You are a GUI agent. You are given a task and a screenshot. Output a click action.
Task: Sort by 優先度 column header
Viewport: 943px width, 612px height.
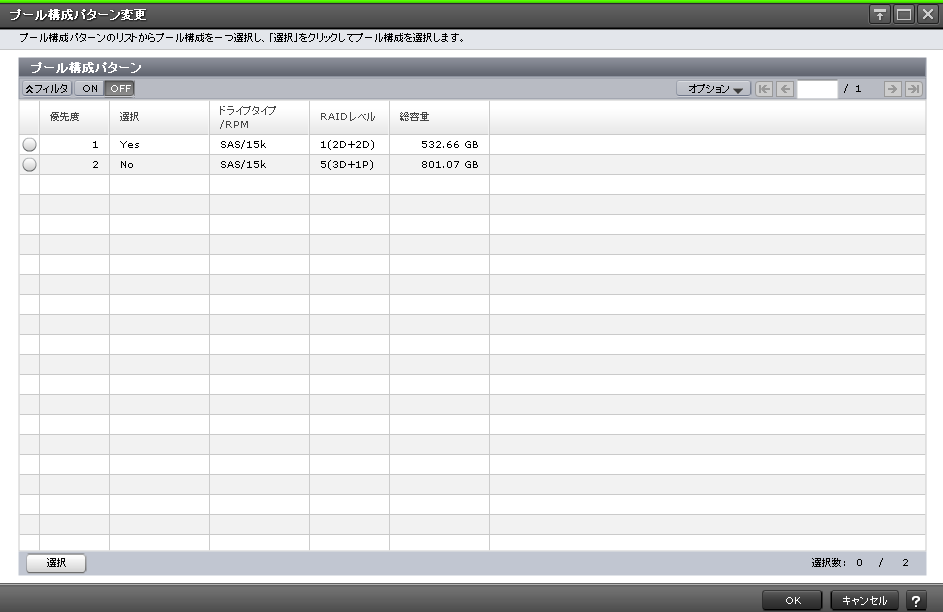pyautogui.click(x=75, y=117)
